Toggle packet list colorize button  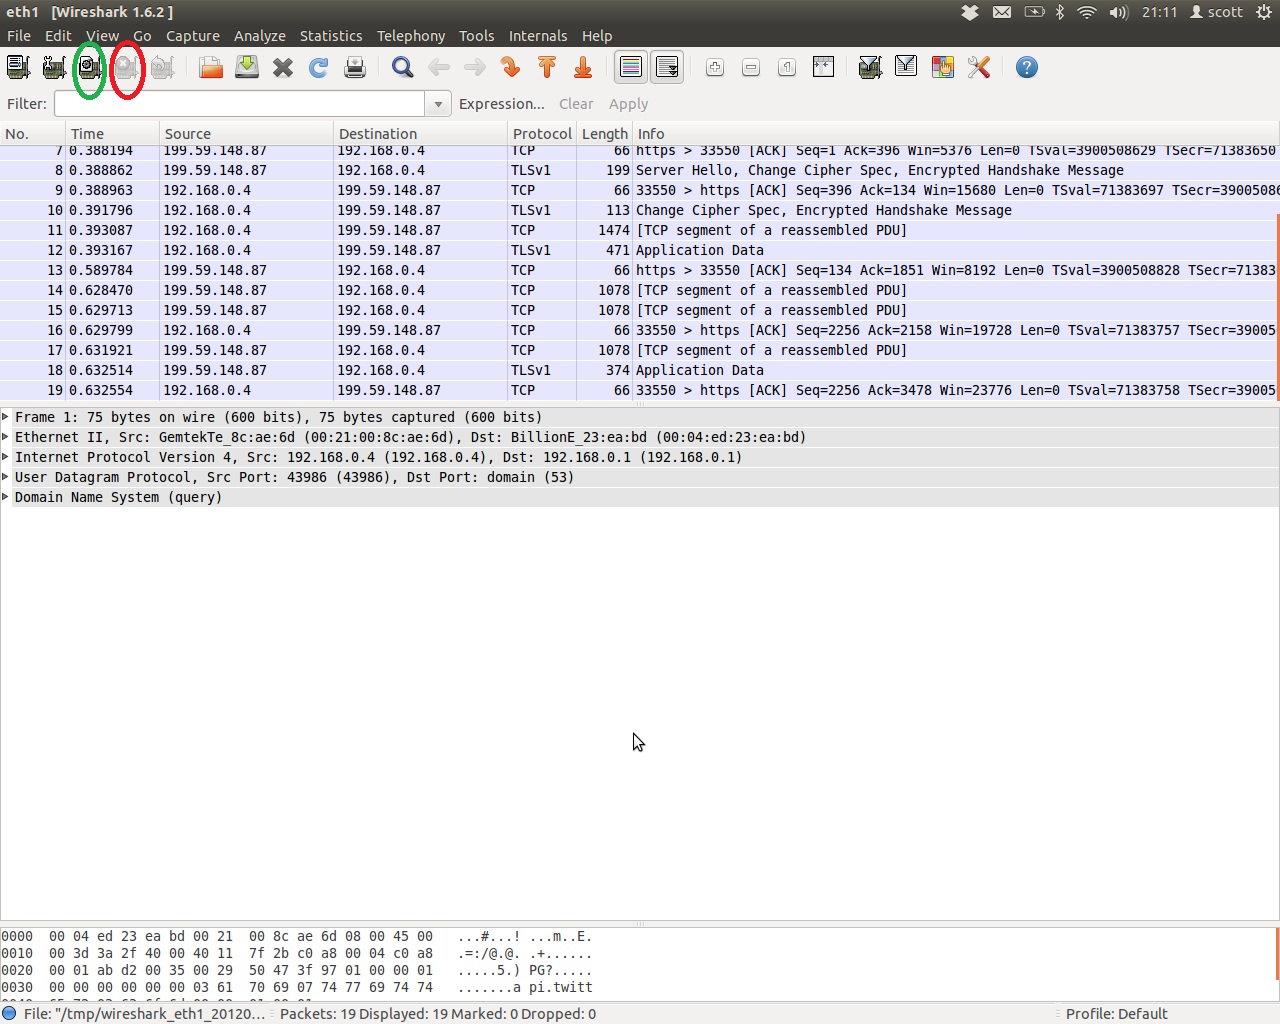[x=631, y=67]
